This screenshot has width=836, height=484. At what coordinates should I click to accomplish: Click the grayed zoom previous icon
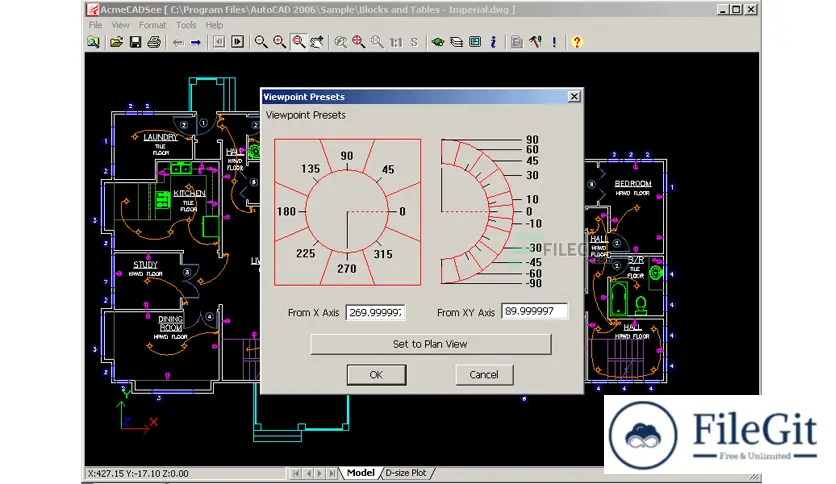coord(340,42)
